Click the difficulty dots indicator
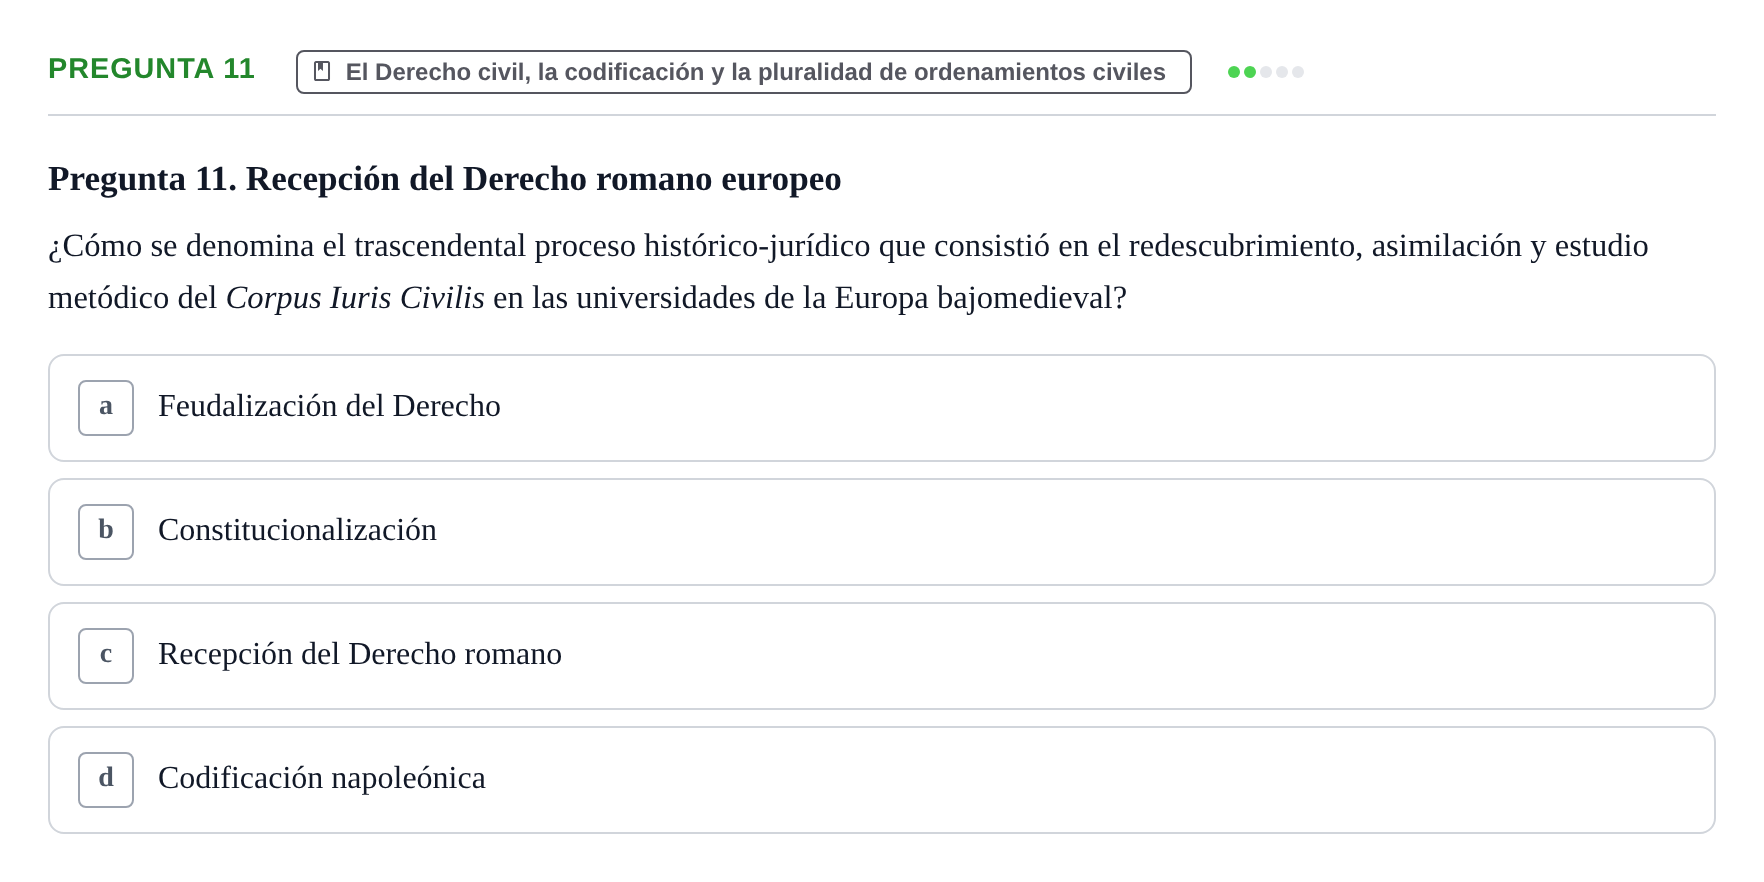 tap(1266, 72)
